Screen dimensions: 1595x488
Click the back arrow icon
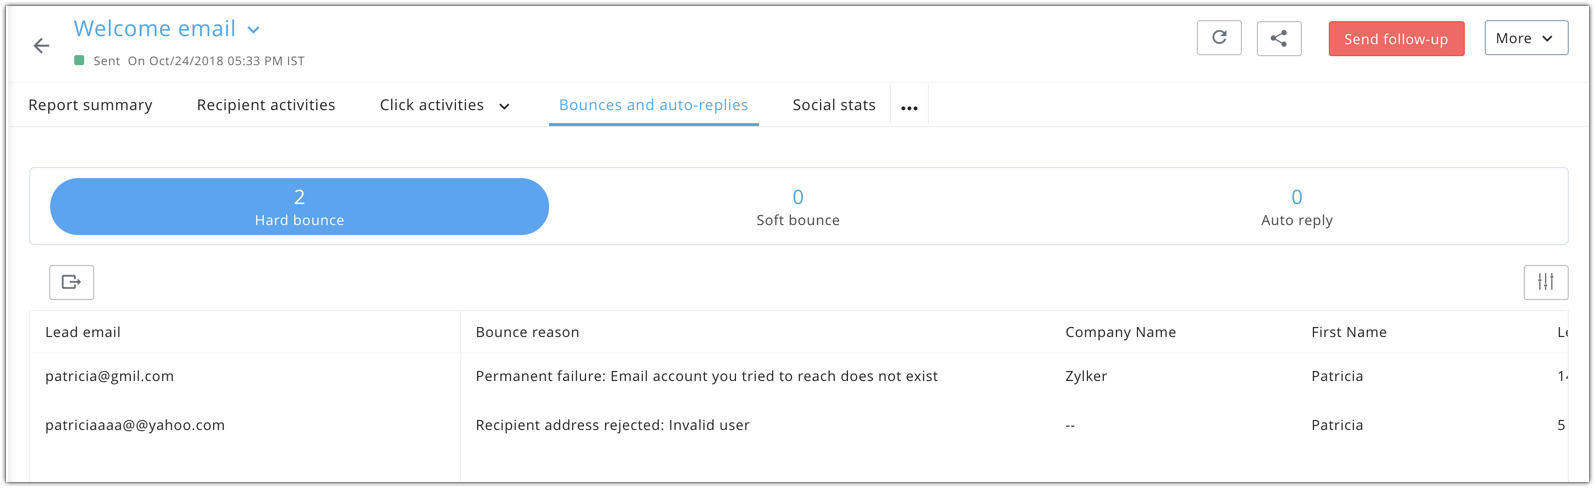pyautogui.click(x=41, y=46)
